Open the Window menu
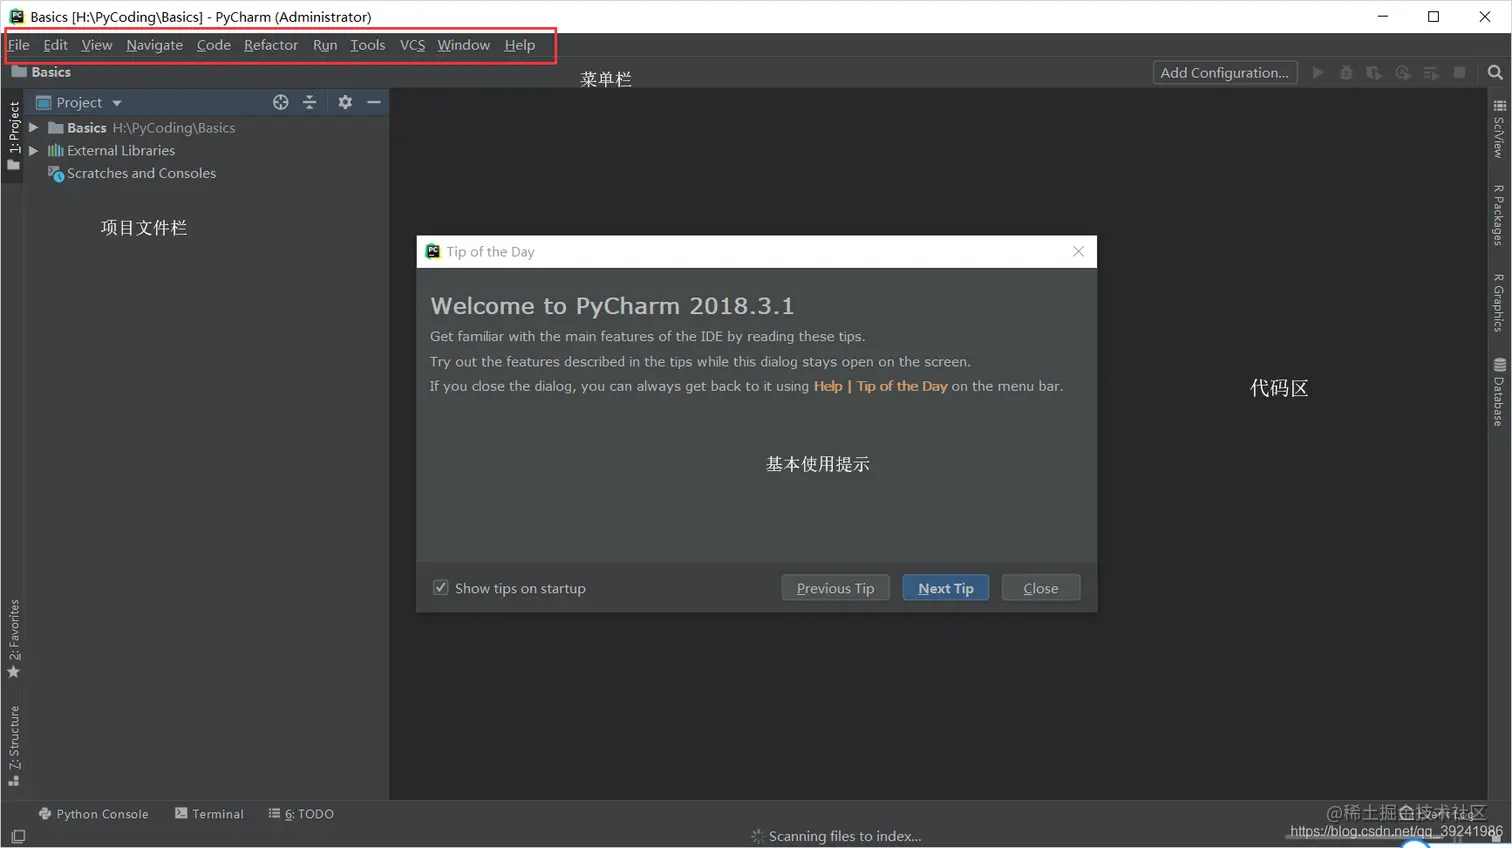1512x848 pixels. pos(464,45)
